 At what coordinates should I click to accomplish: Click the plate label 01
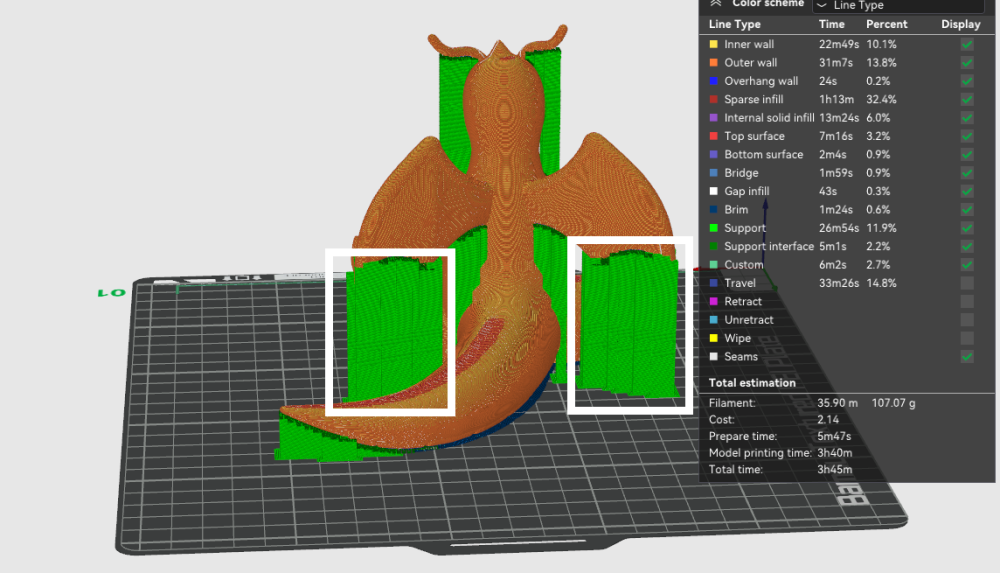pyautogui.click(x=112, y=293)
